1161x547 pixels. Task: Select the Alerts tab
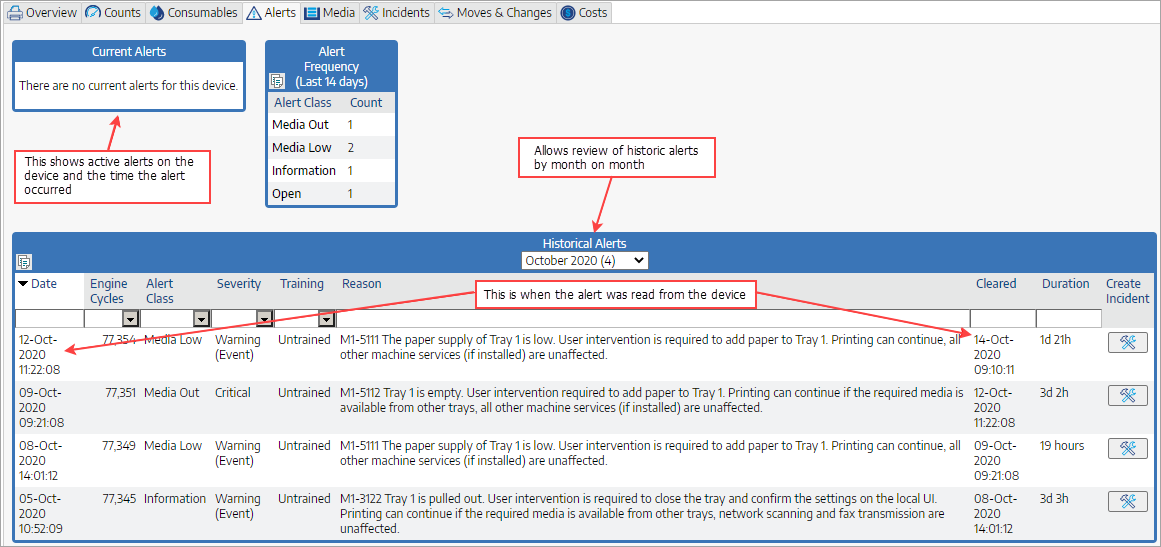[272, 13]
